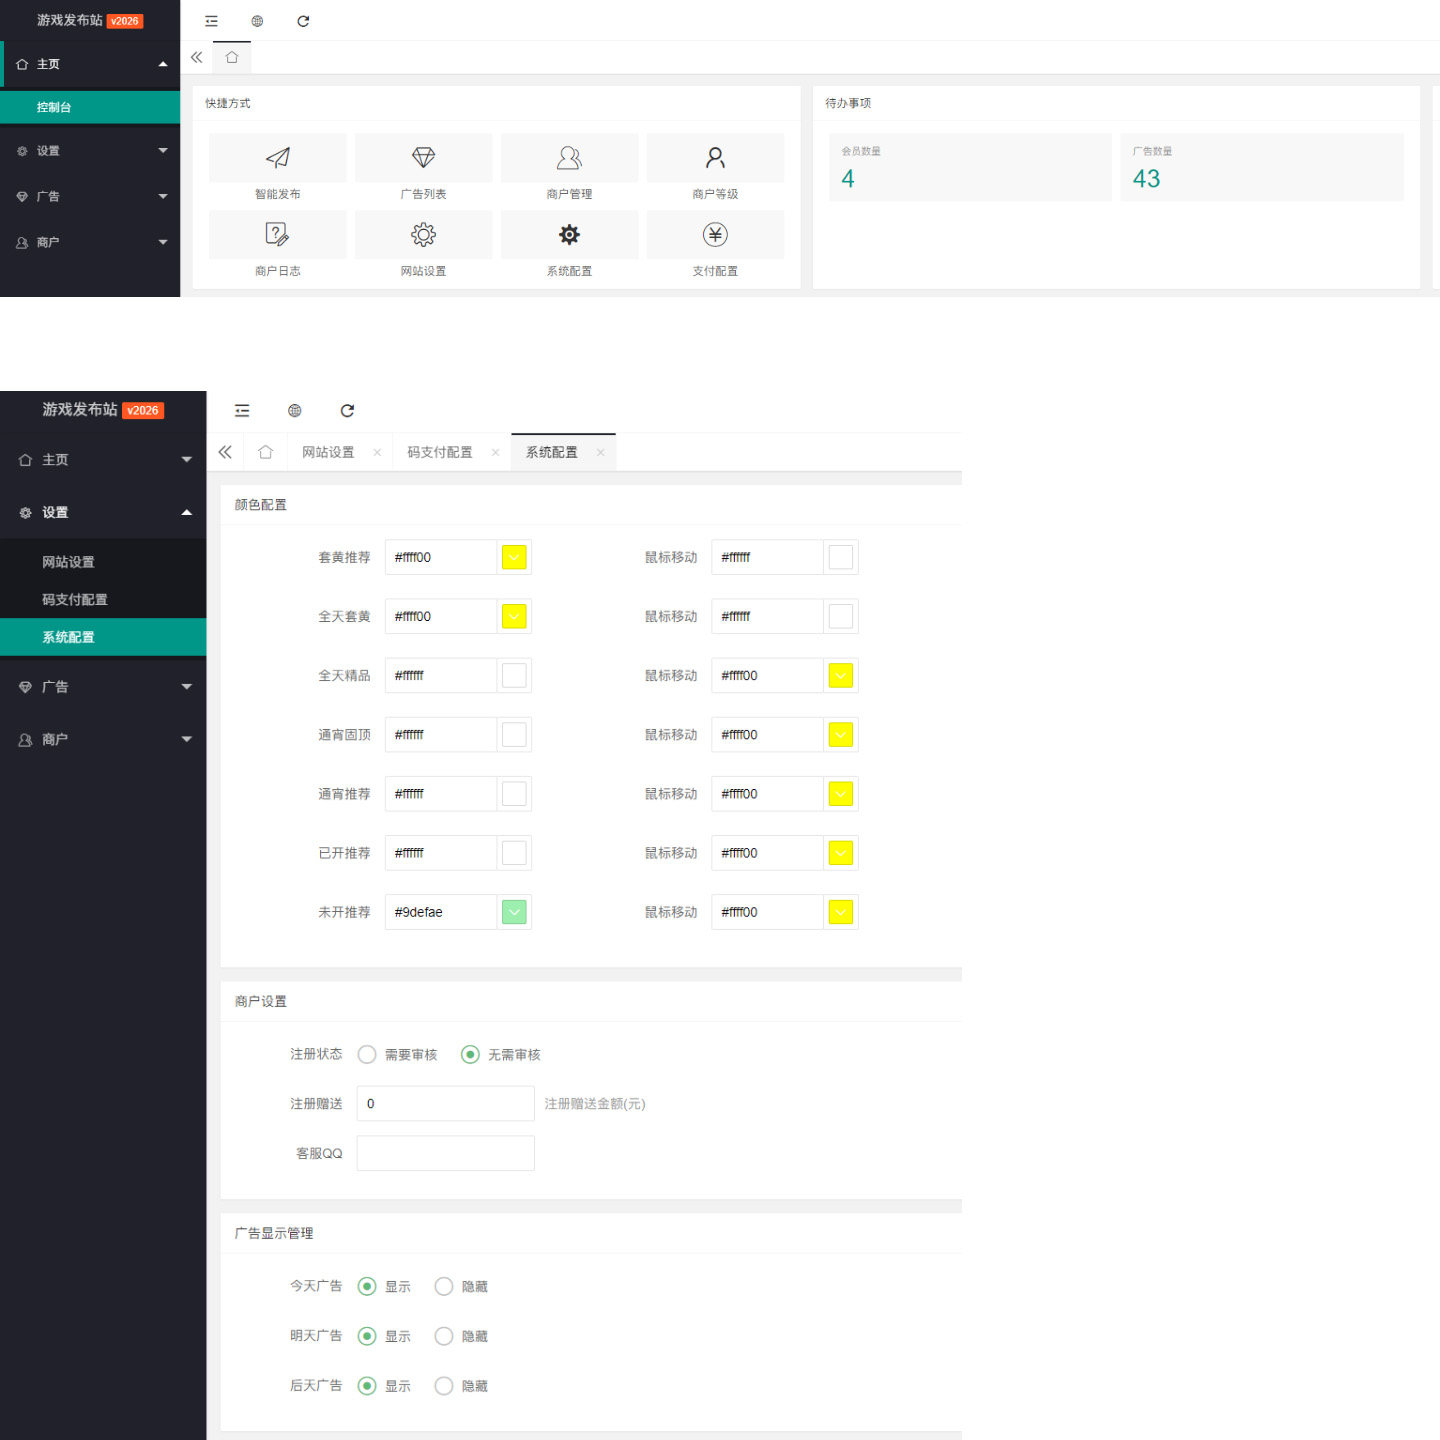This screenshot has height=1440, width=1440.
Task: Open the 未开推荐 green color swatch
Action: click(x=514, y=912)
